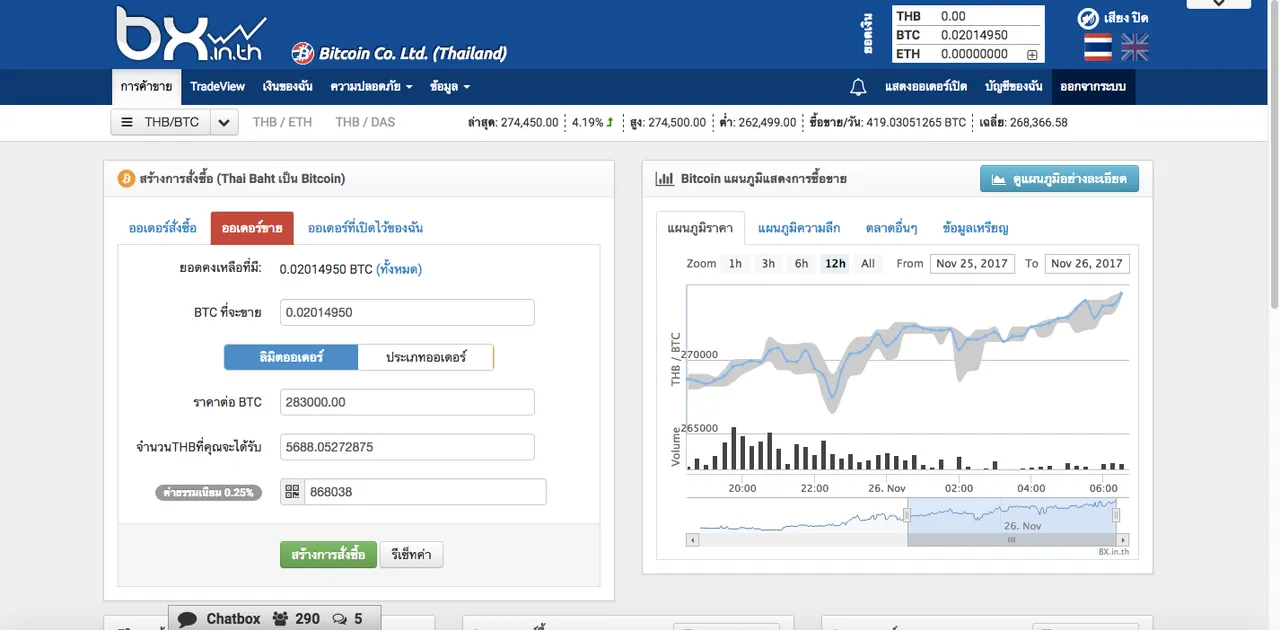
Task: Open the ออเดอร์ที่เปิดไว้ของฉัน tab
Action: (x=365, y=228)
